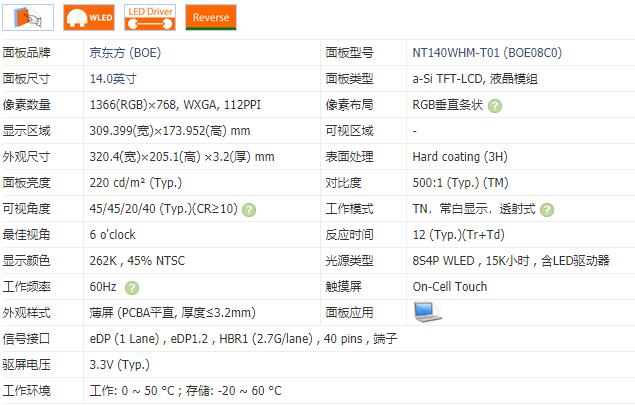Click the LED Driver icon
This screenshot has height=405, width=635.
(x=150, y=17)
